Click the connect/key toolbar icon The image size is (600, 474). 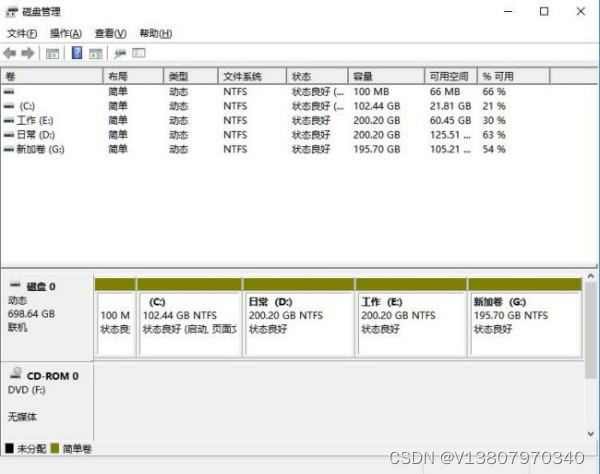120,54
